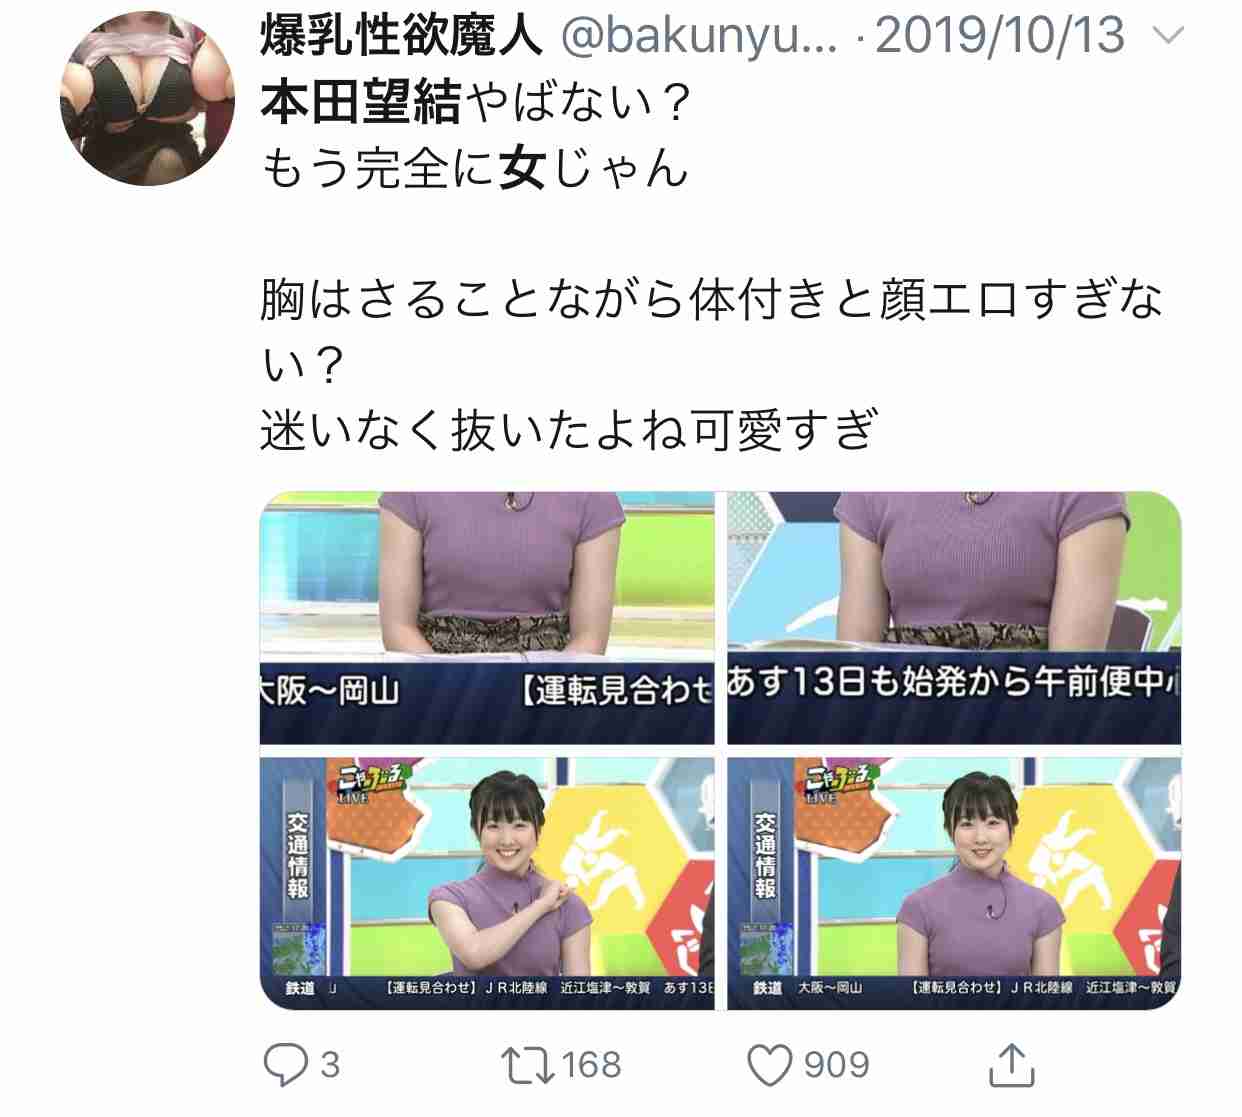
Task: Open the share upload icon
Action: 1011,1064
